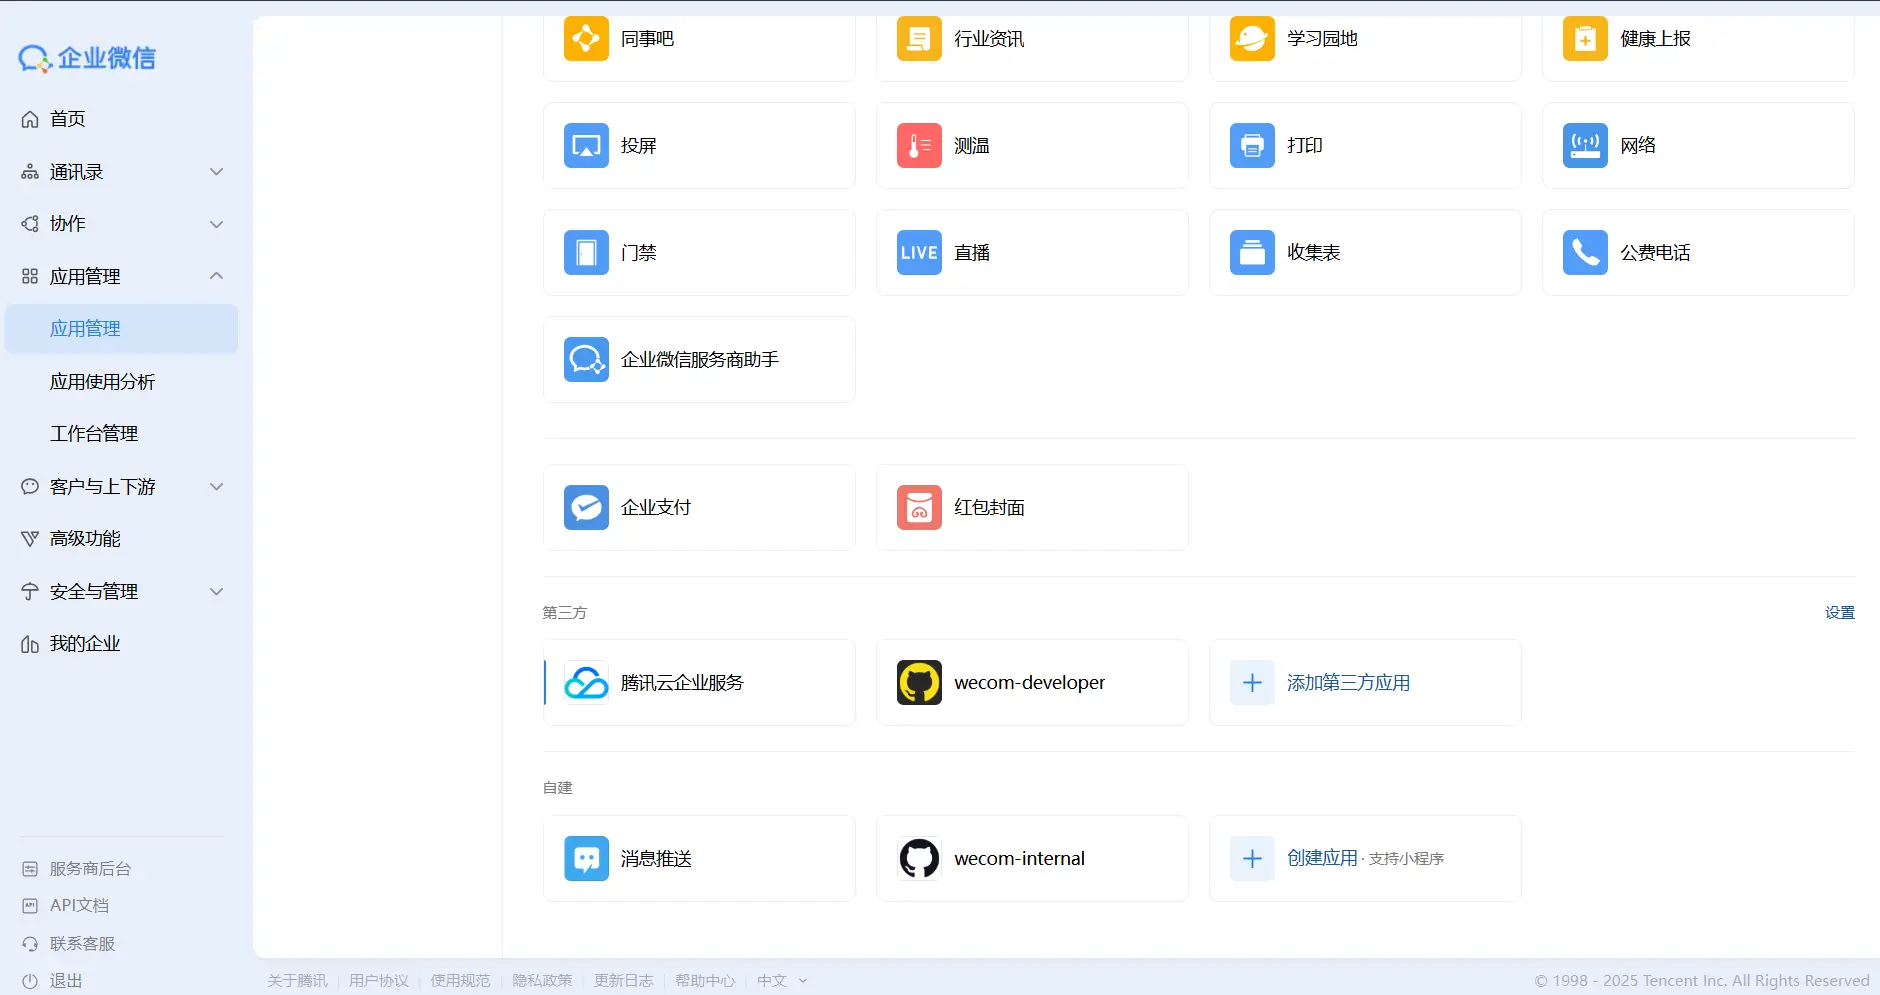Click the 客户与上下游 sidebar label
The height and width of the screenshot is (995, 1880).
[x=103, y=487]
